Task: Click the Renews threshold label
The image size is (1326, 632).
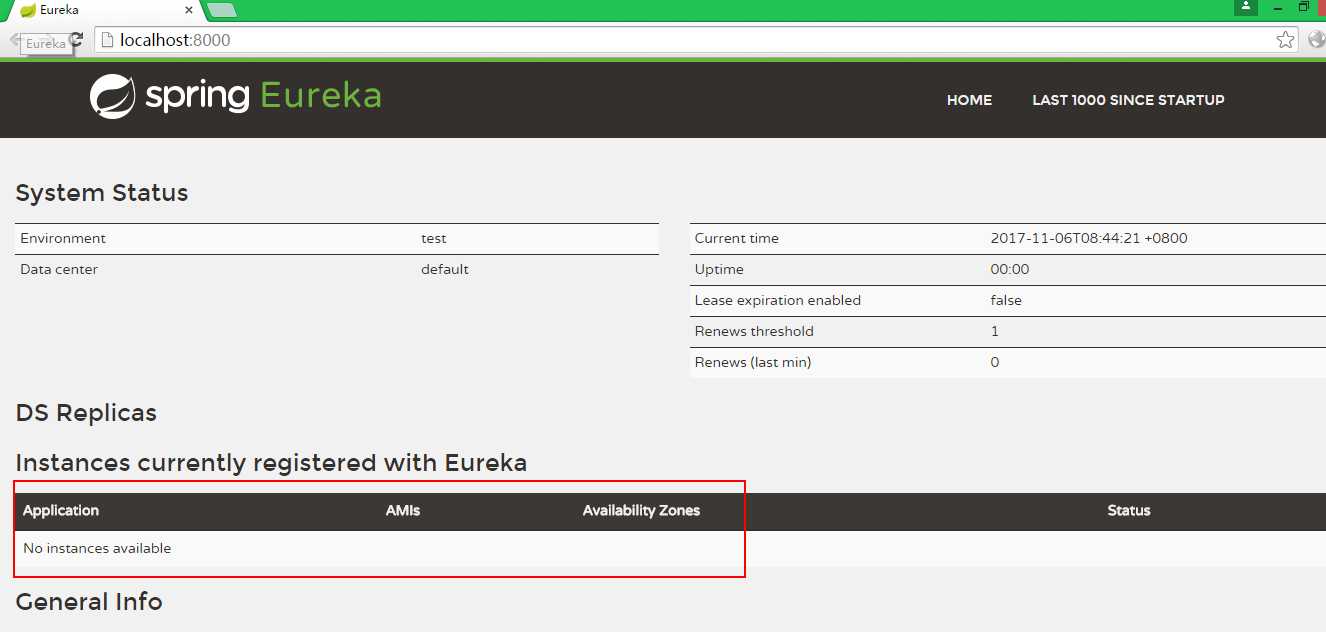Action: [x=754, y=331]
